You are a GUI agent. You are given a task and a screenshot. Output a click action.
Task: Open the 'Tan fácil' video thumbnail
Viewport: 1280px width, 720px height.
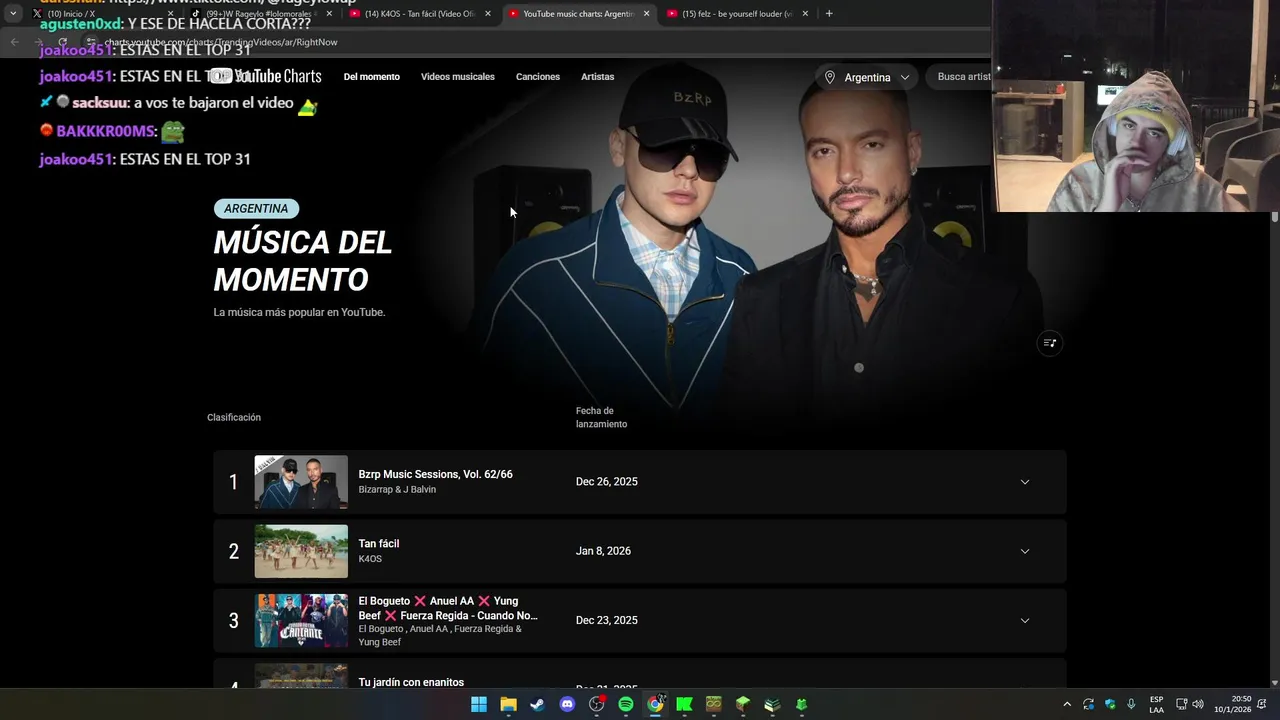301,551
